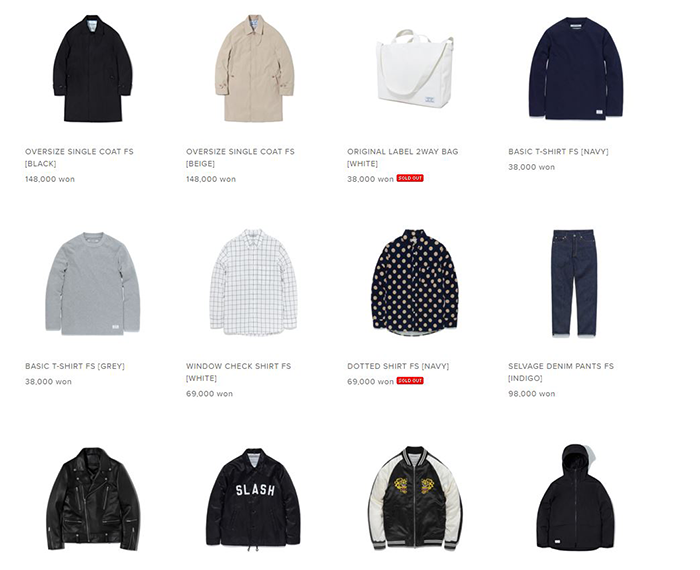The image size is (700, 570).
Task: Open the grey basic t-shirt picture
Action: pyautogui.click(x=92, y=283)
